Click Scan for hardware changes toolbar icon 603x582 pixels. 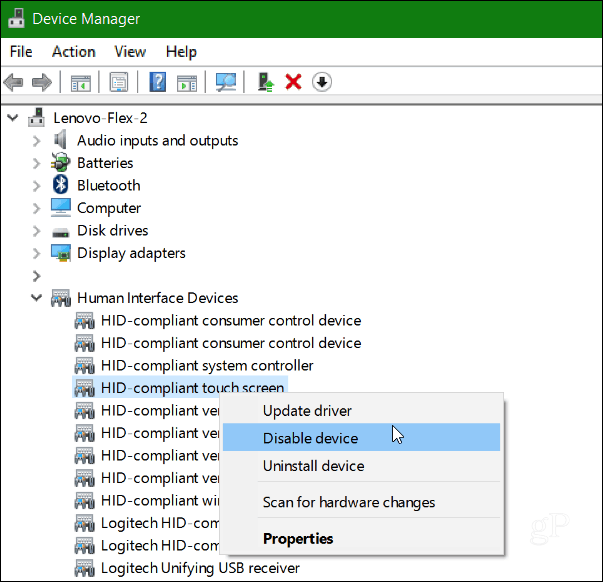226,82
